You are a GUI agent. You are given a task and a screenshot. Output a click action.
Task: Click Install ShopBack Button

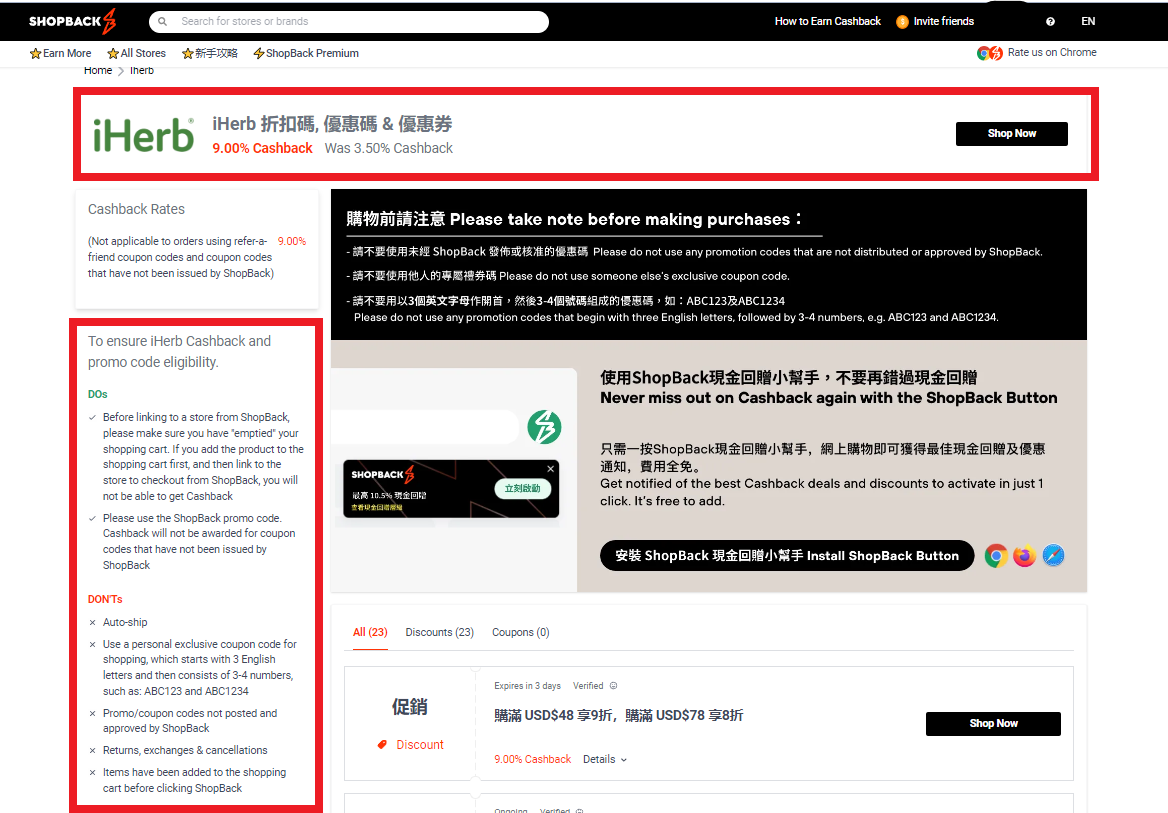coord(787,556)
